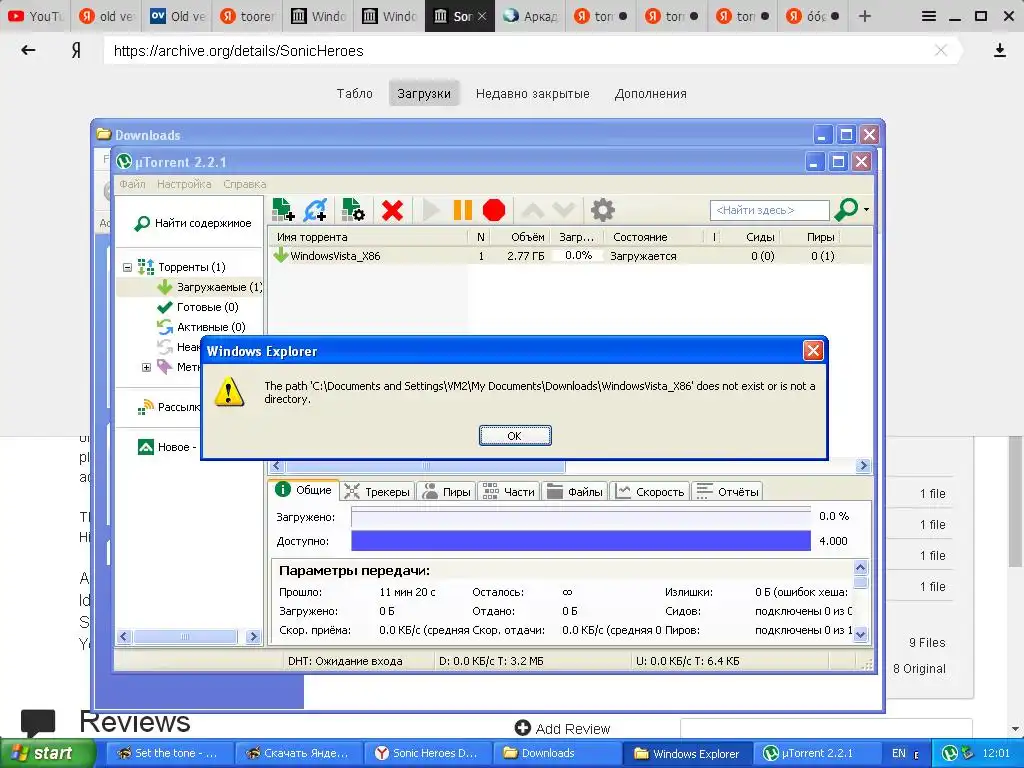Open Недавно закрытые in browser
The image size is (1024, 768).
(x=532, y=93)
